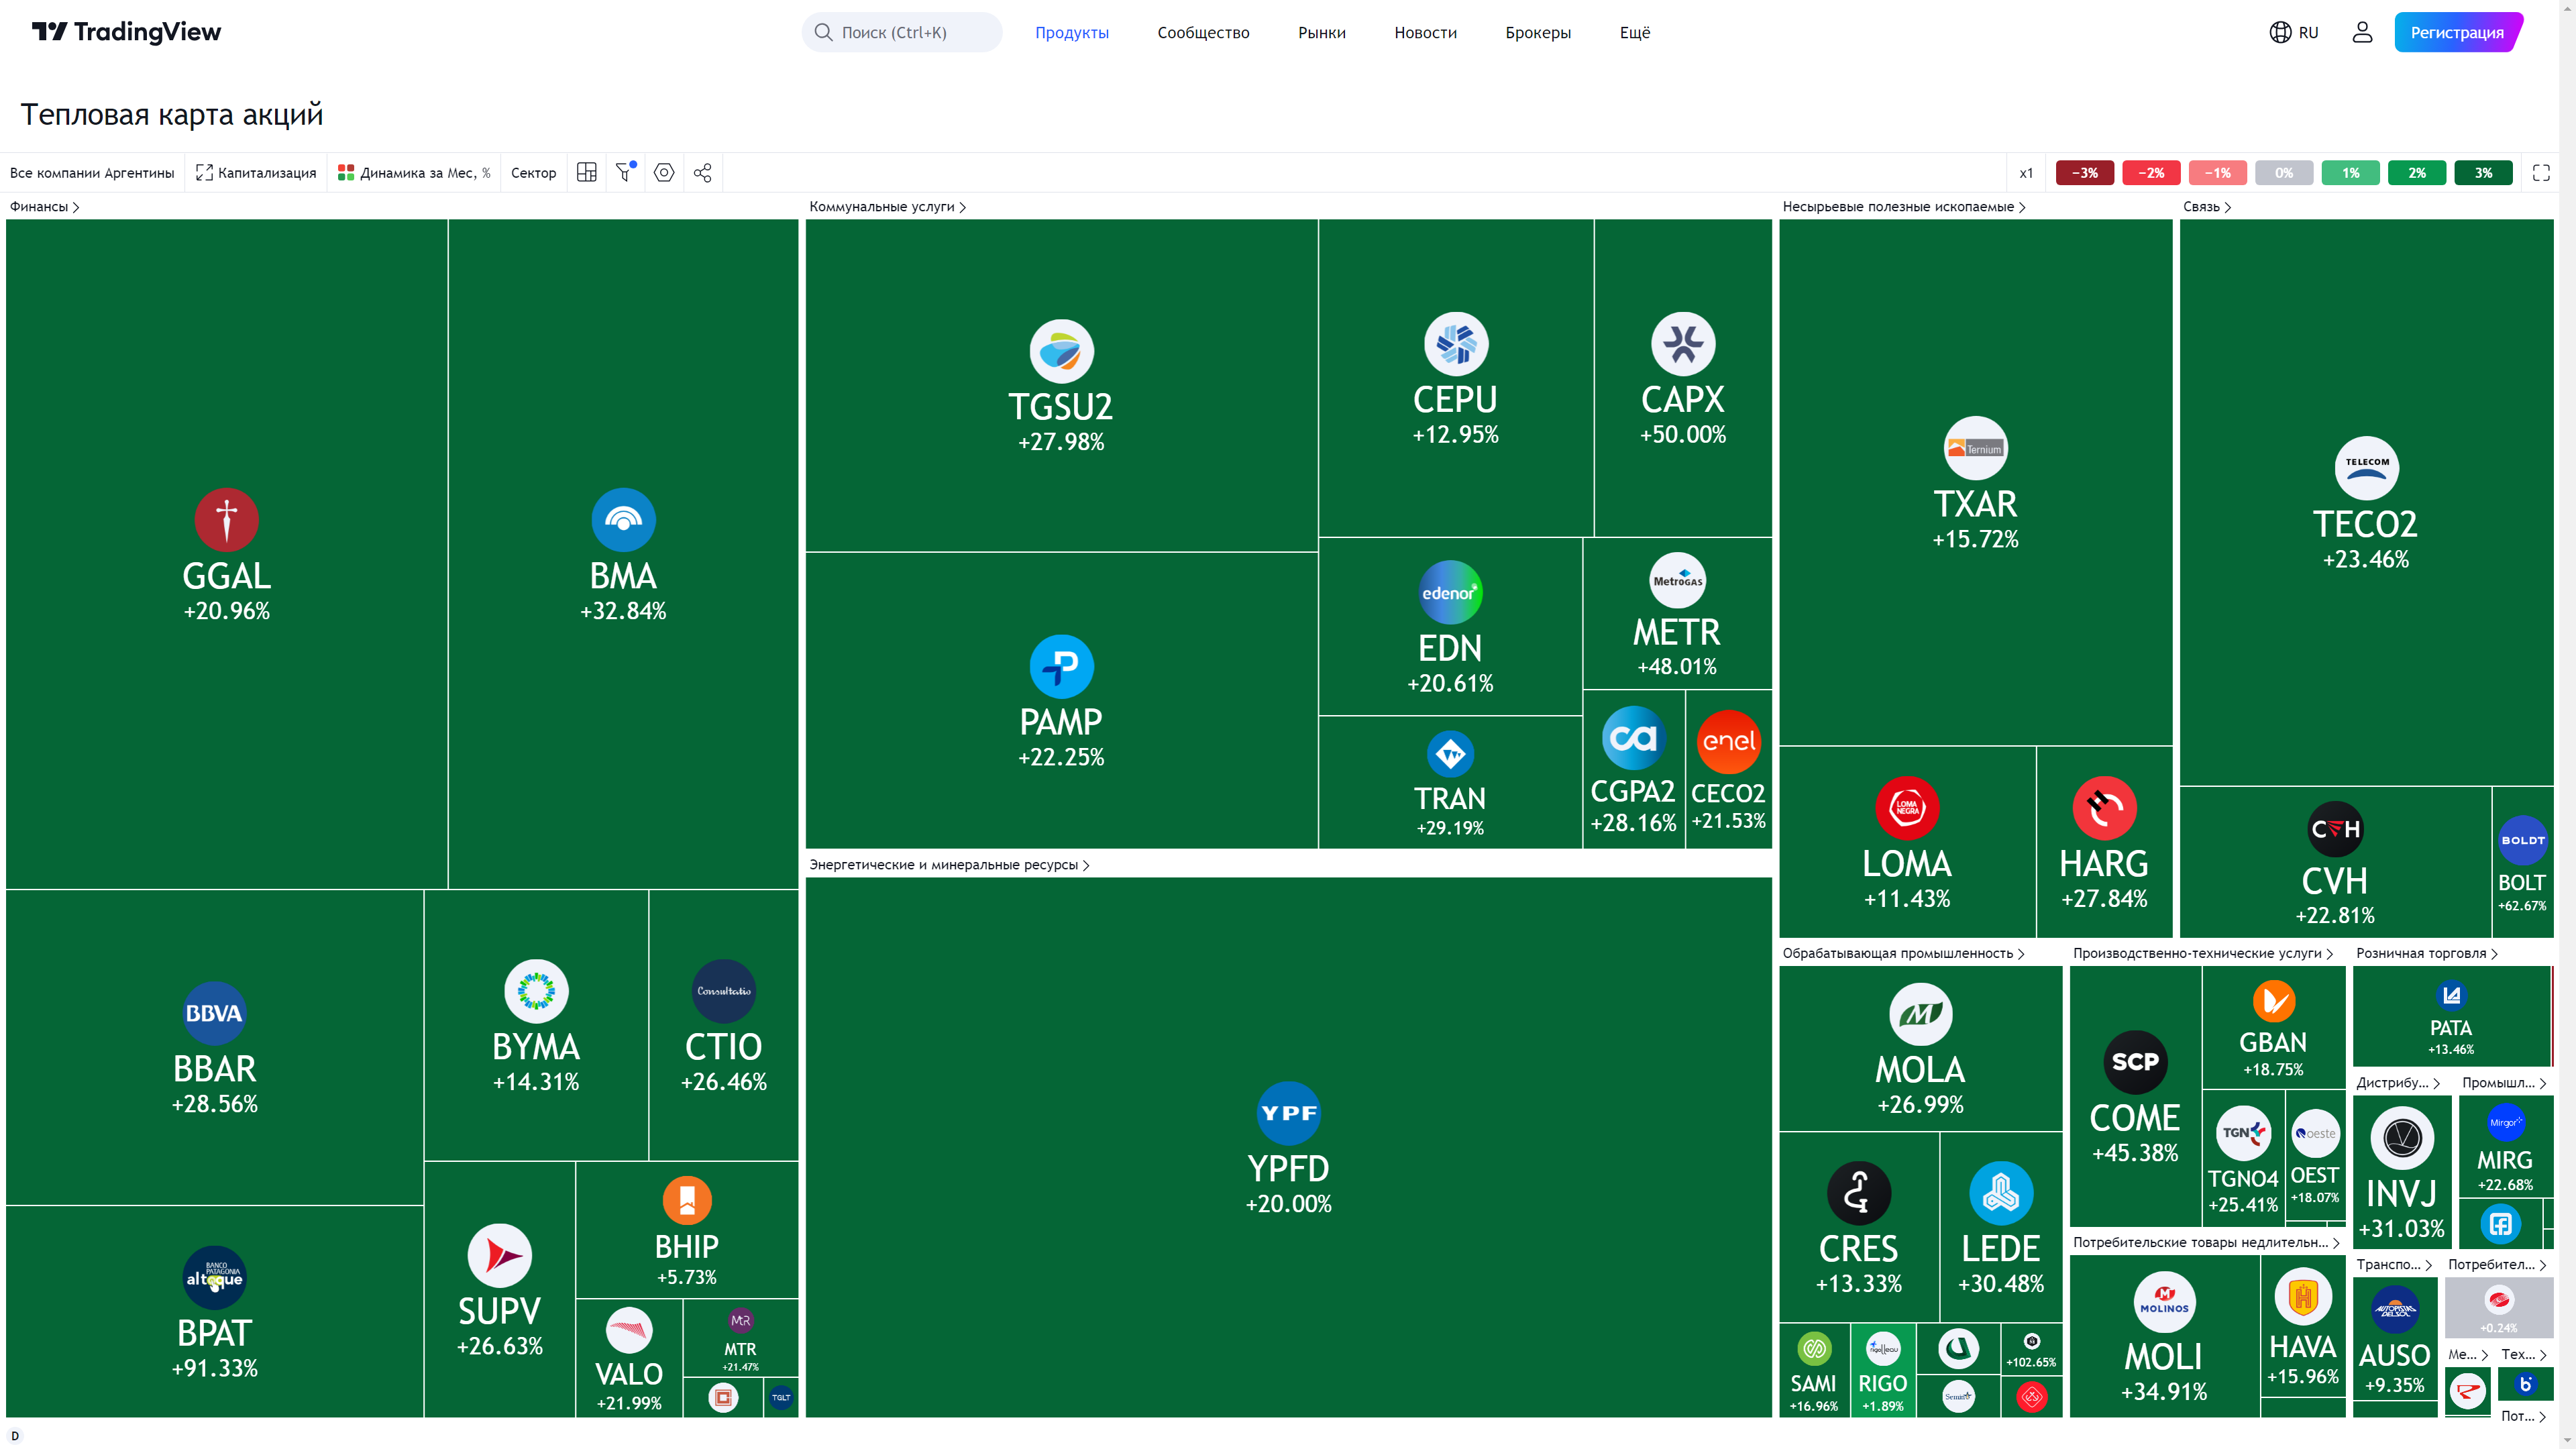Open fullscreen mode icon
The image size is (2576, 1449).
coord(2541,173)
